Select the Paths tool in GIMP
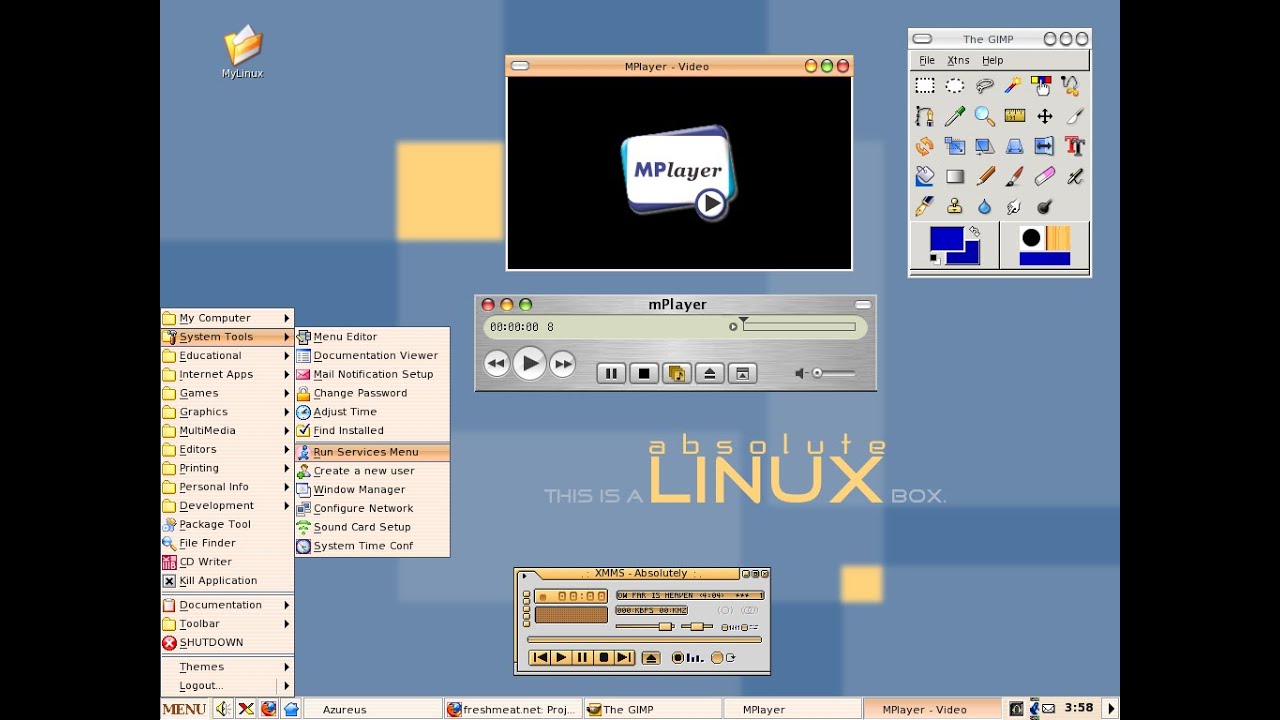This screenshot has height=720, width=1280. (x=925, y=116)
